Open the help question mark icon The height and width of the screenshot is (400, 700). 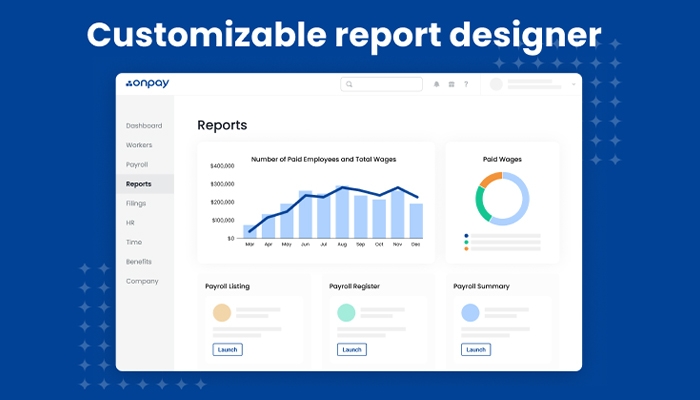[465, 85]
